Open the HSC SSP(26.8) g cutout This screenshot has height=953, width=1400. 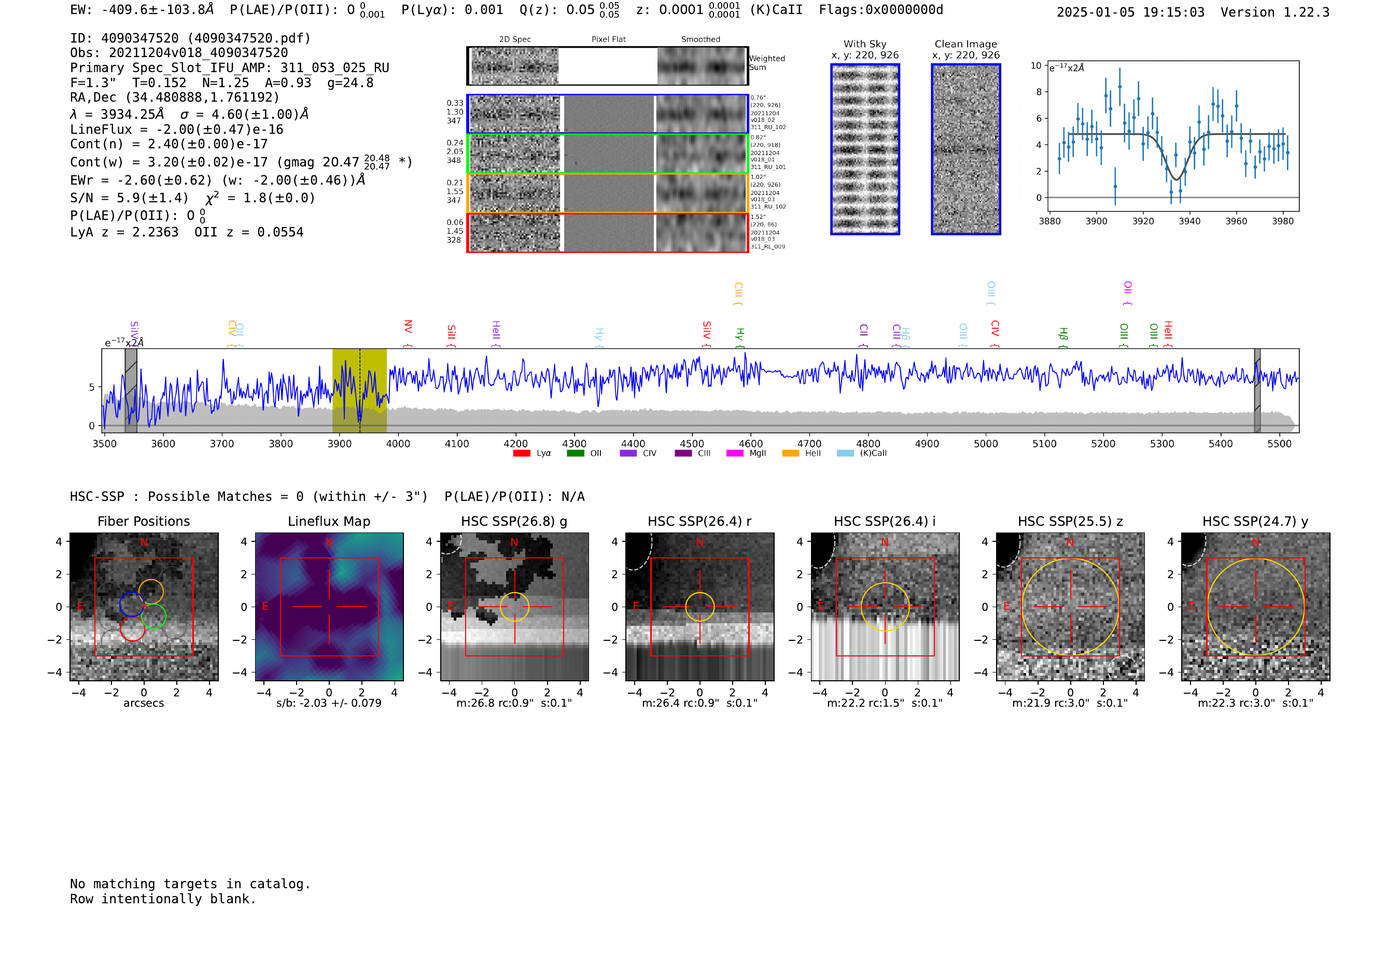(x=514, y=606)
